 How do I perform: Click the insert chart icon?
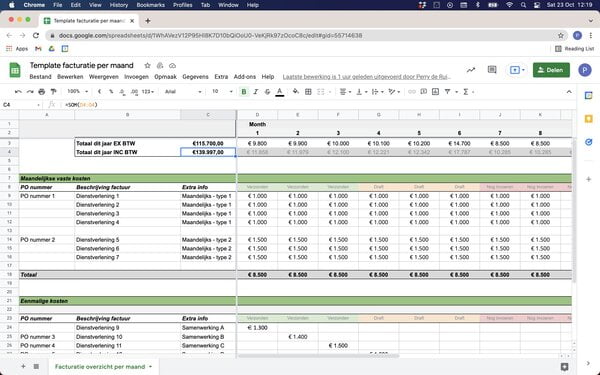435,92
